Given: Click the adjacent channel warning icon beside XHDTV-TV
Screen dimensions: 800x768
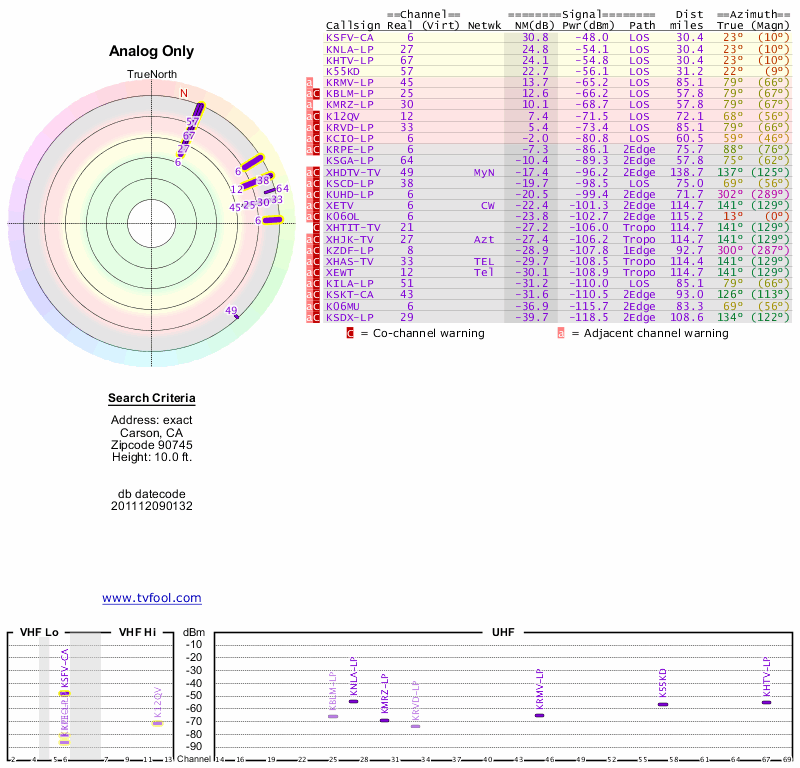Looking at the screenshot, I should point(310,172).
